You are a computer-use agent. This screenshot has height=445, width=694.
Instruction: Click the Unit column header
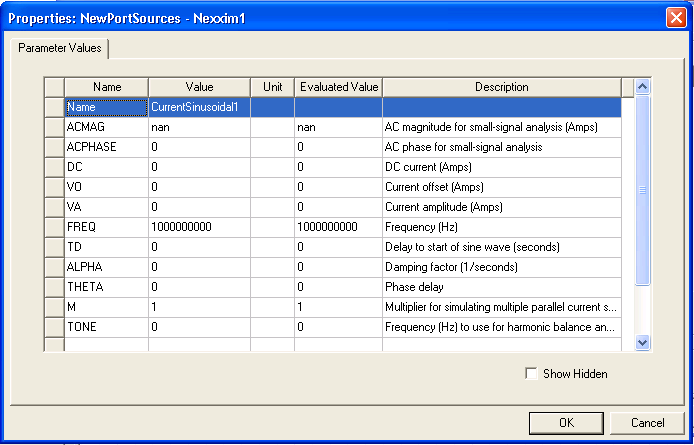click(272, 87)
